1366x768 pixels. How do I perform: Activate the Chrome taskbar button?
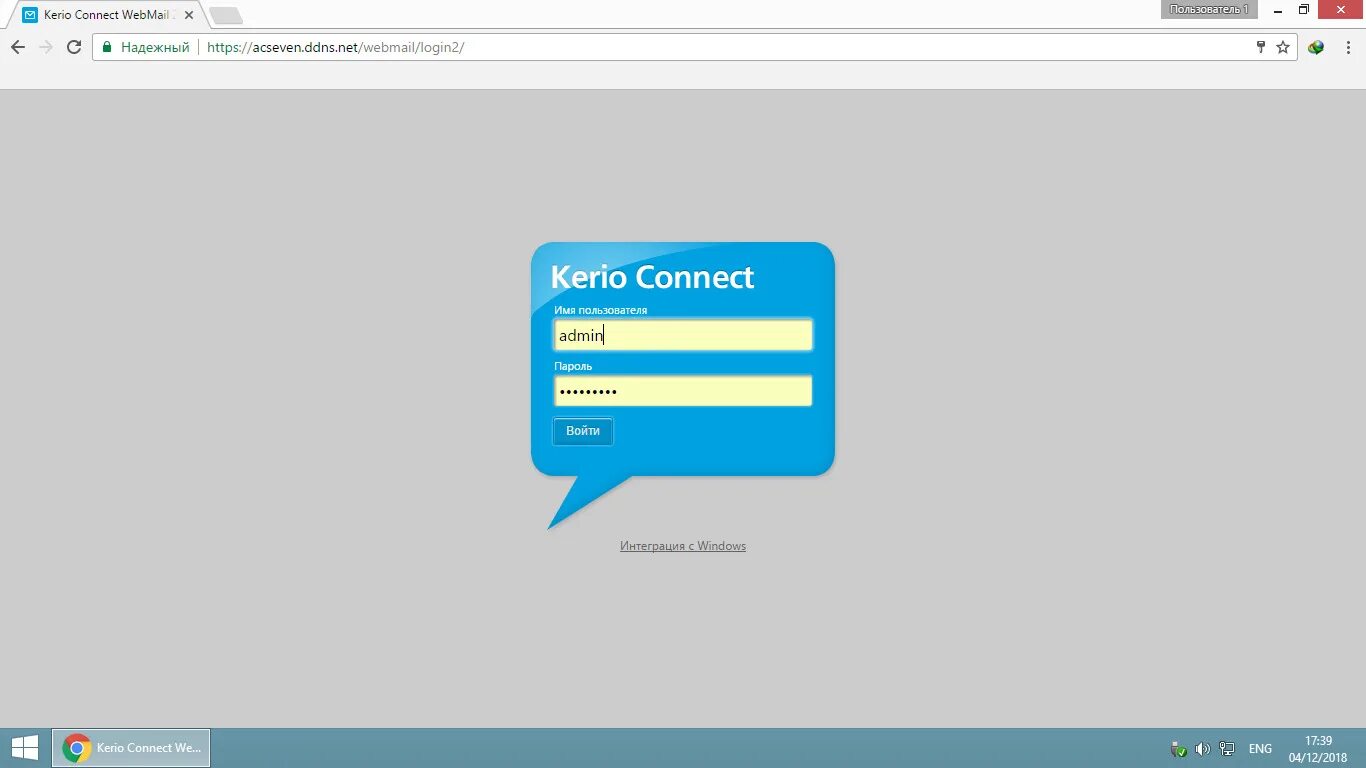(131, 748)
